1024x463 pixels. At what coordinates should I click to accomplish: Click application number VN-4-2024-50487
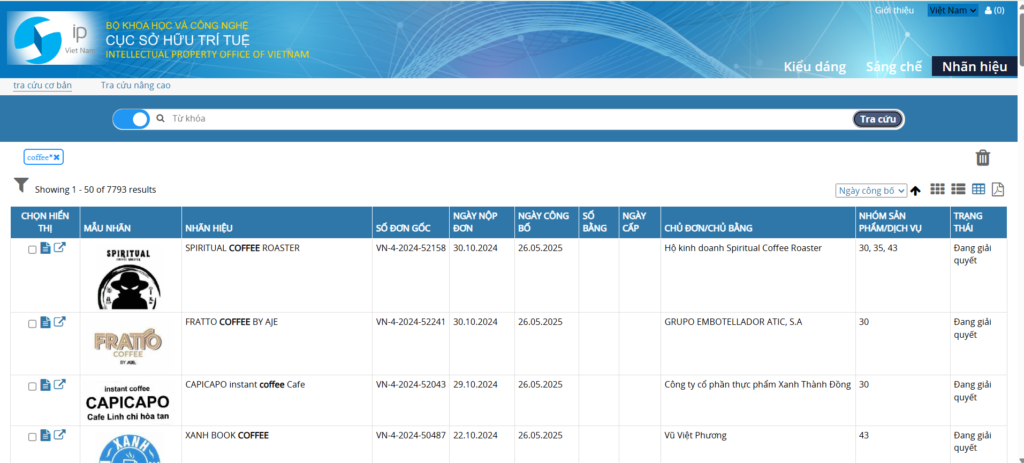tap(411, 436)
